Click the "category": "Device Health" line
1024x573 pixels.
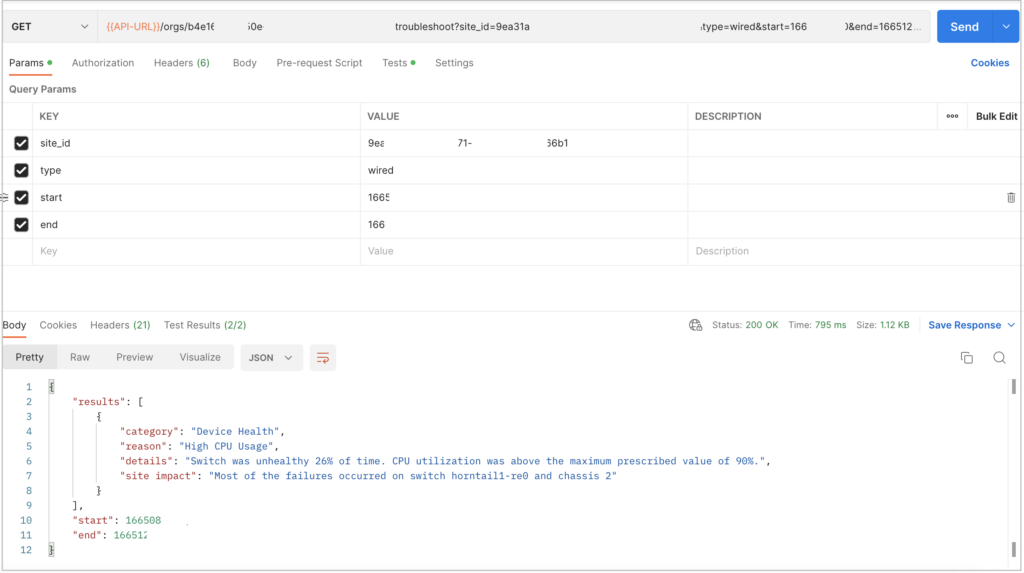202,432
